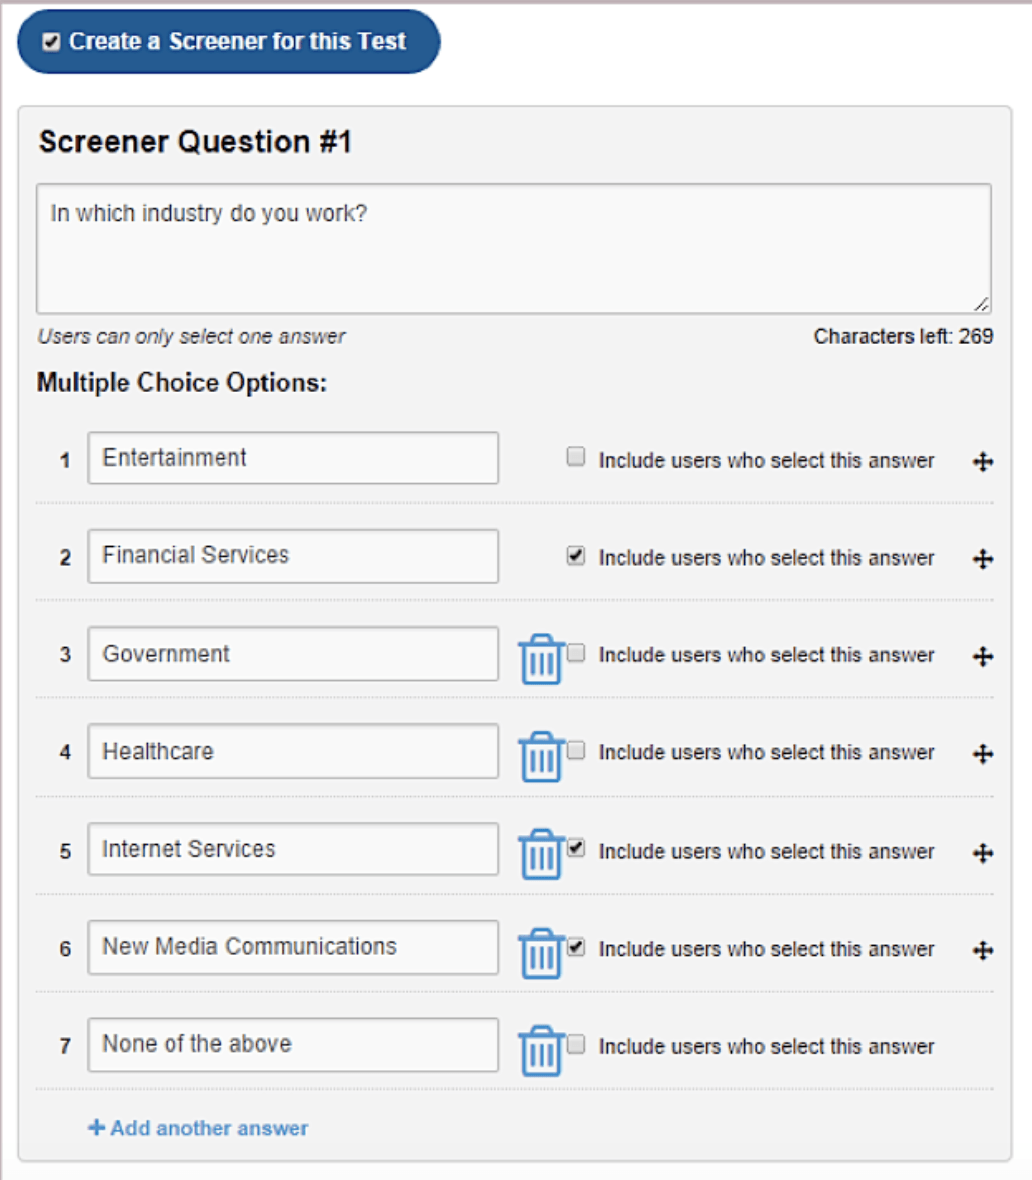Viewport: 1032px width, 1180px height.
Task: Enable include for None of the above
Action: coord(575,1044)
